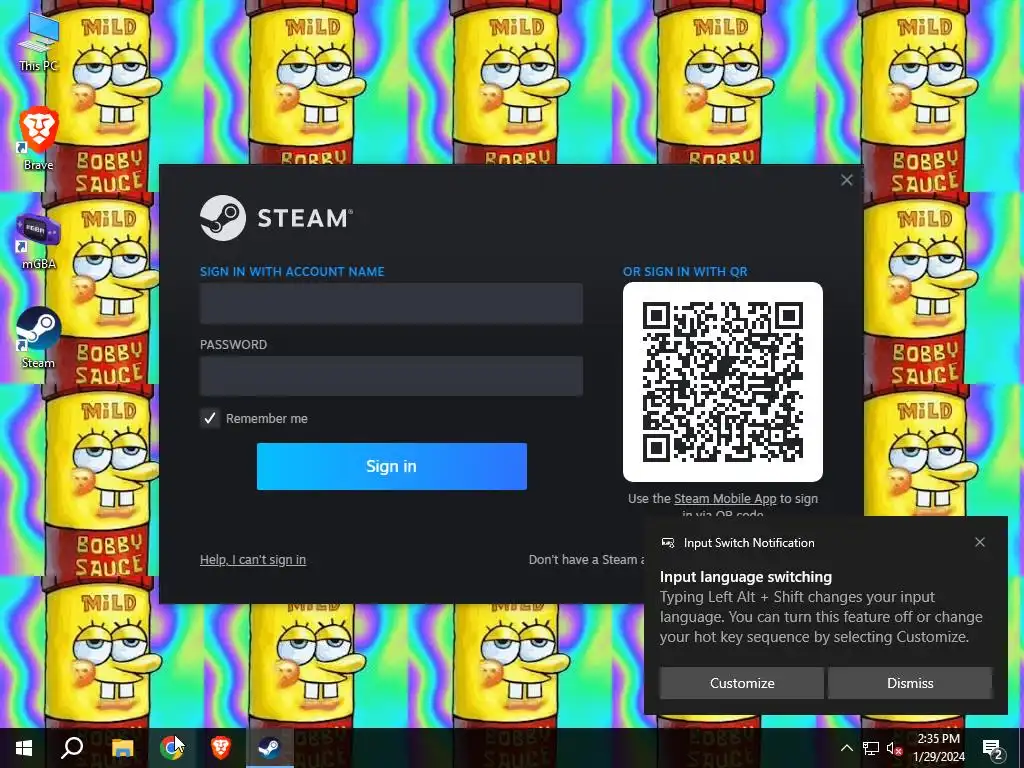Viewport: 1024px width, 768px height.
Task: Focus the account name input field
Action: point(391,303)
